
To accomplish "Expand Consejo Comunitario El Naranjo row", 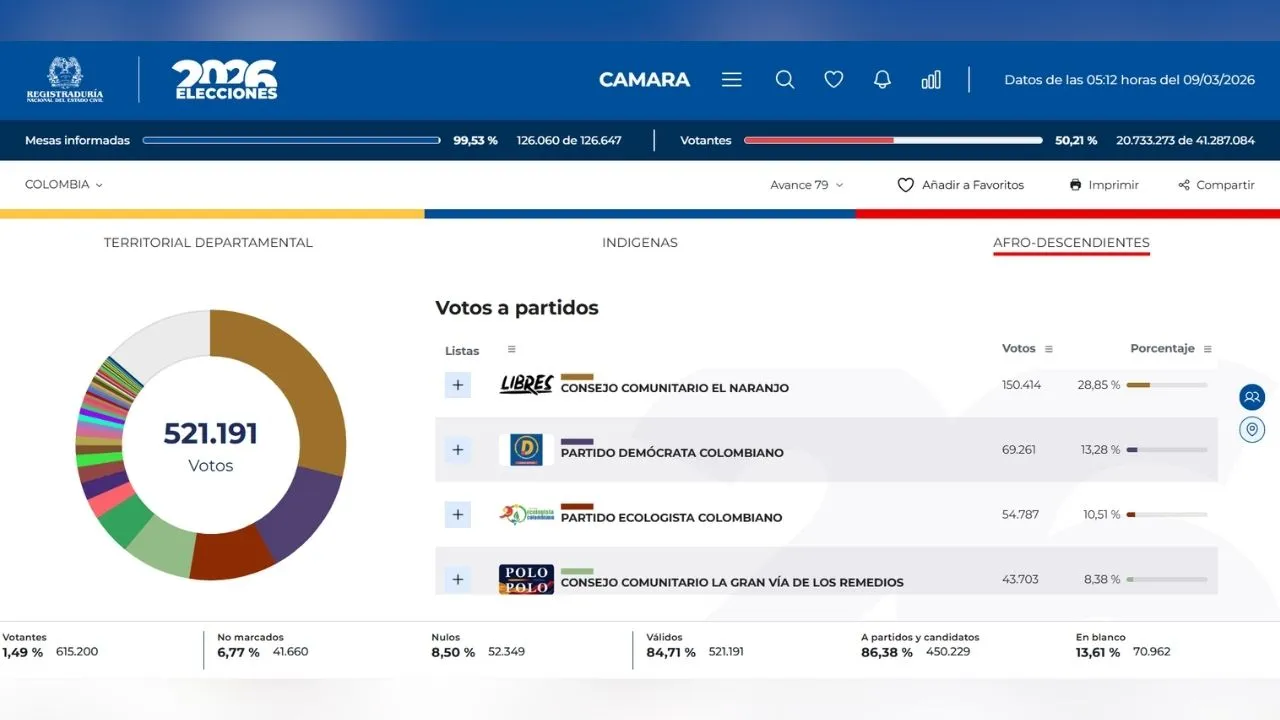I will coord(458,385).
